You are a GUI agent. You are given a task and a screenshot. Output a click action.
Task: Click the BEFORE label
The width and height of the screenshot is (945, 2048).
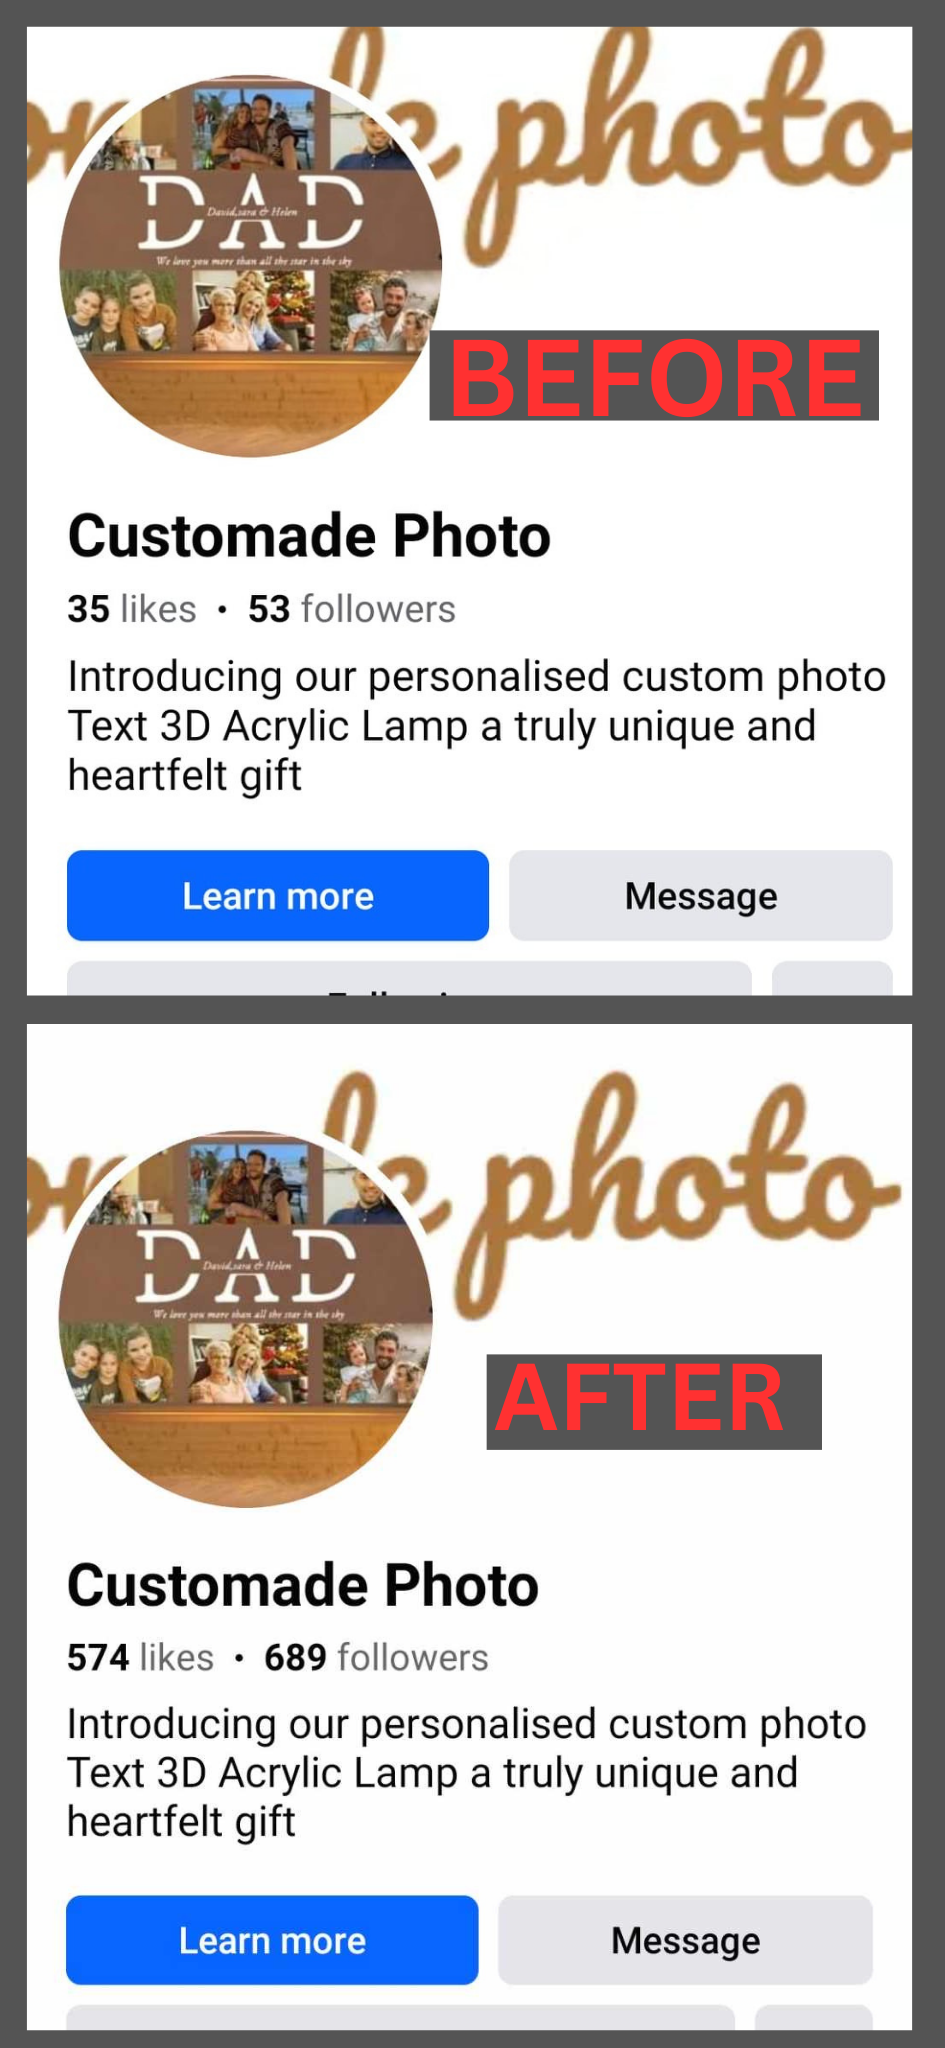point(654,376)
